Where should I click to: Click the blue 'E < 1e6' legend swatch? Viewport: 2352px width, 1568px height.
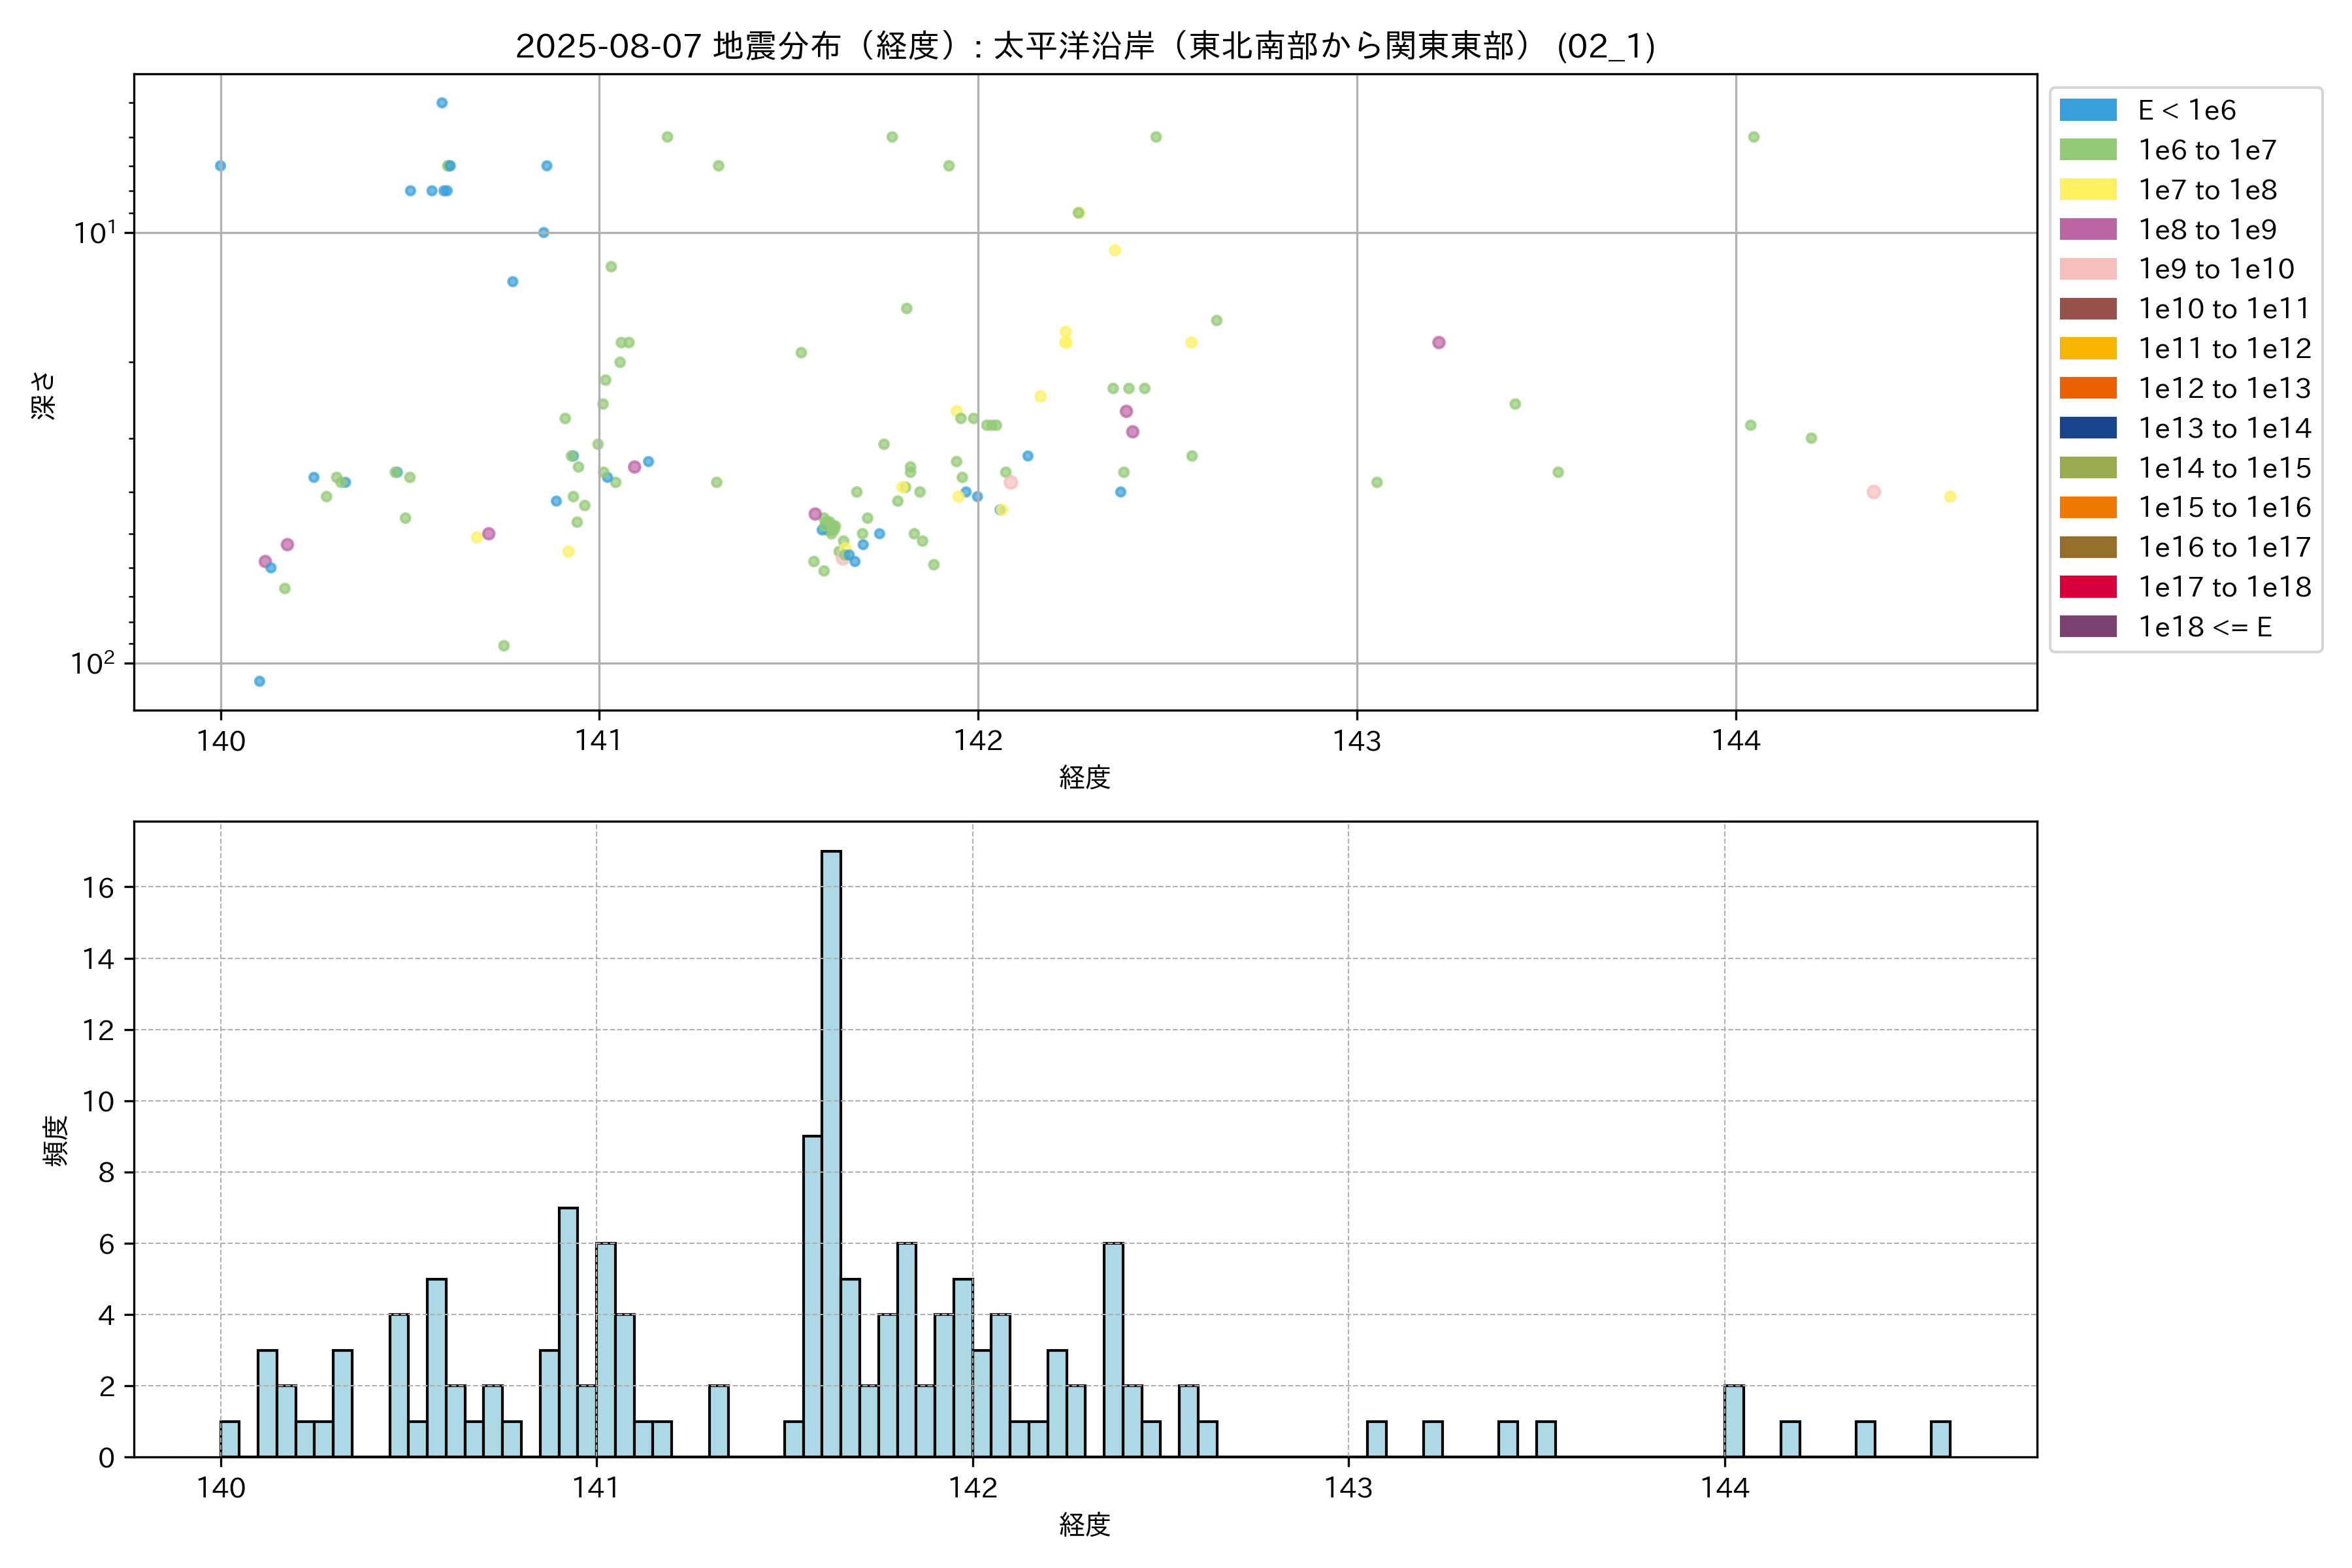click(2088, 110)
